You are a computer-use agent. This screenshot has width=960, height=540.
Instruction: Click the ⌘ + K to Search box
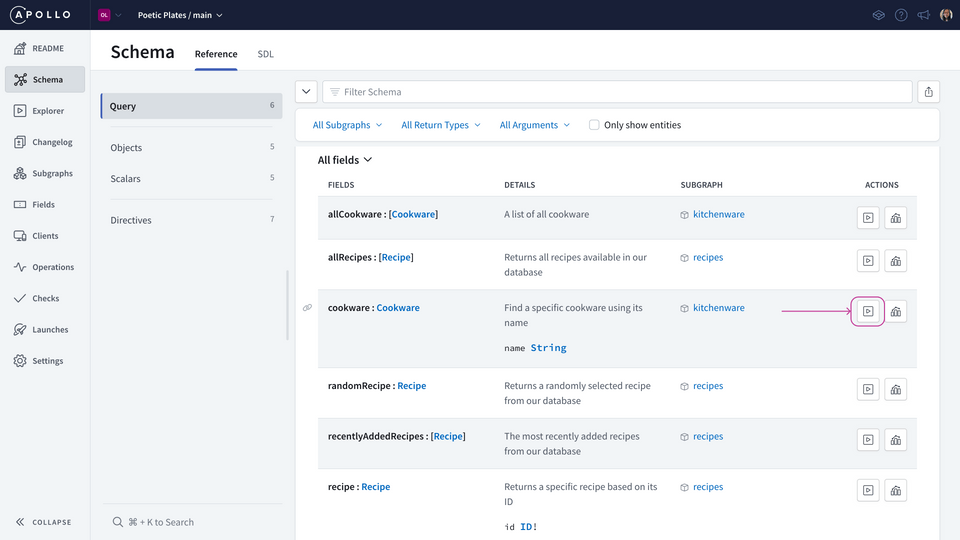pos(192,522)
